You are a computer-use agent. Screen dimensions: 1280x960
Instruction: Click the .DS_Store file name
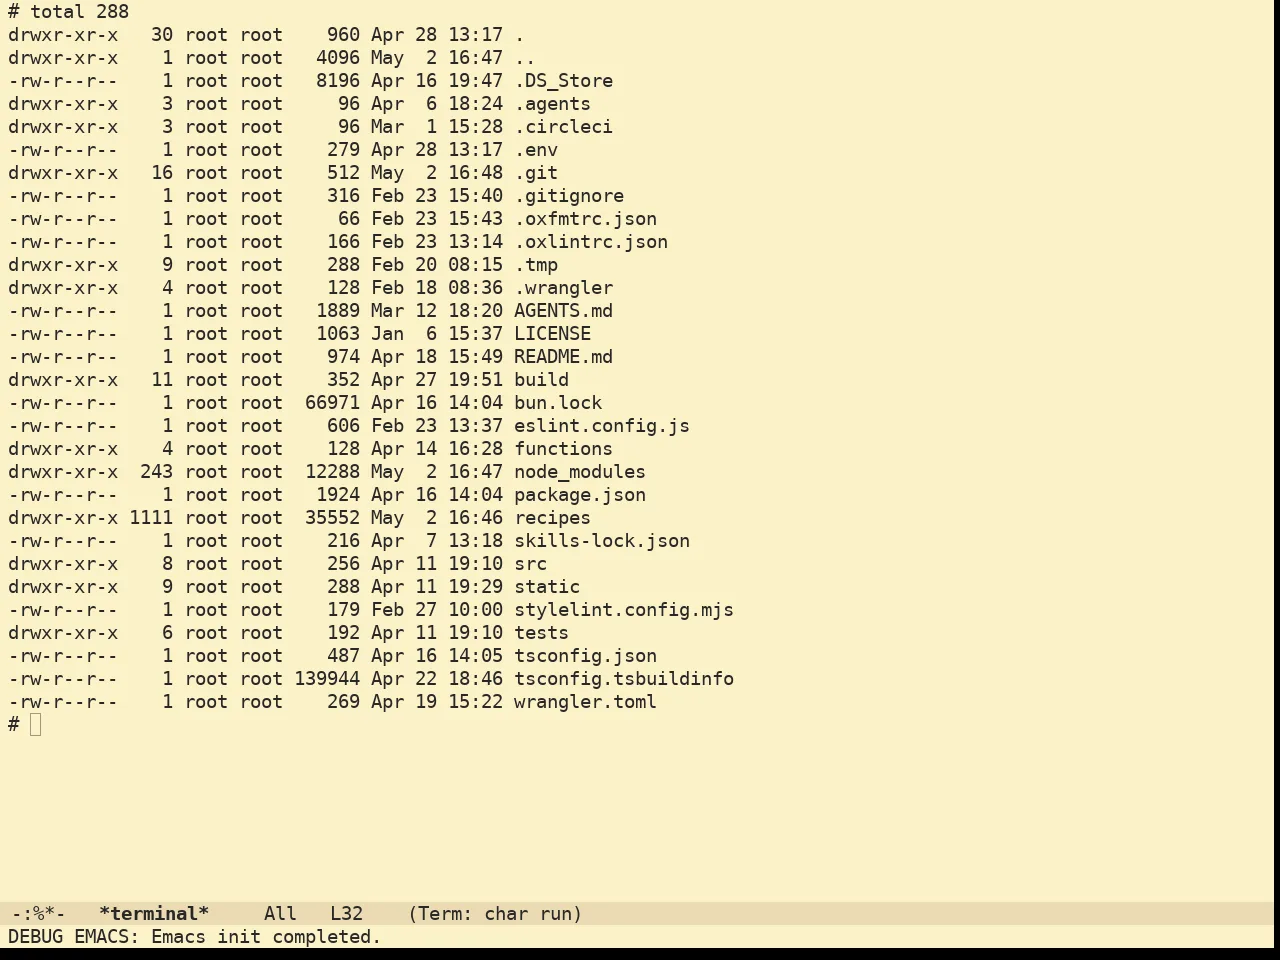[x=563, y=81]
